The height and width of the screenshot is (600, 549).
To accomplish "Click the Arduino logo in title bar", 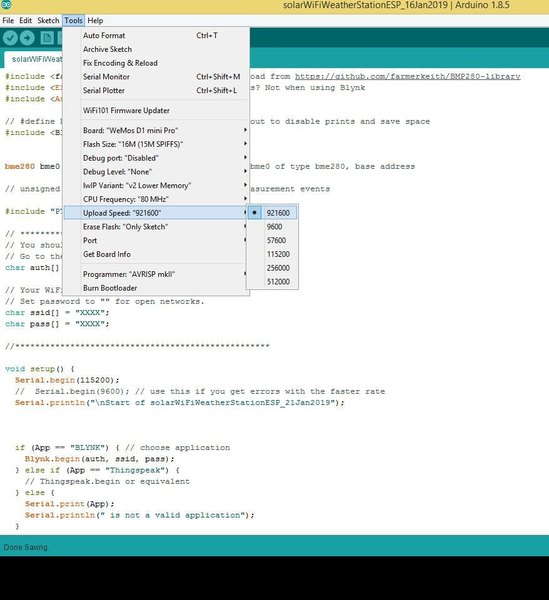I will pyautogui.click(x=6, y=5).
